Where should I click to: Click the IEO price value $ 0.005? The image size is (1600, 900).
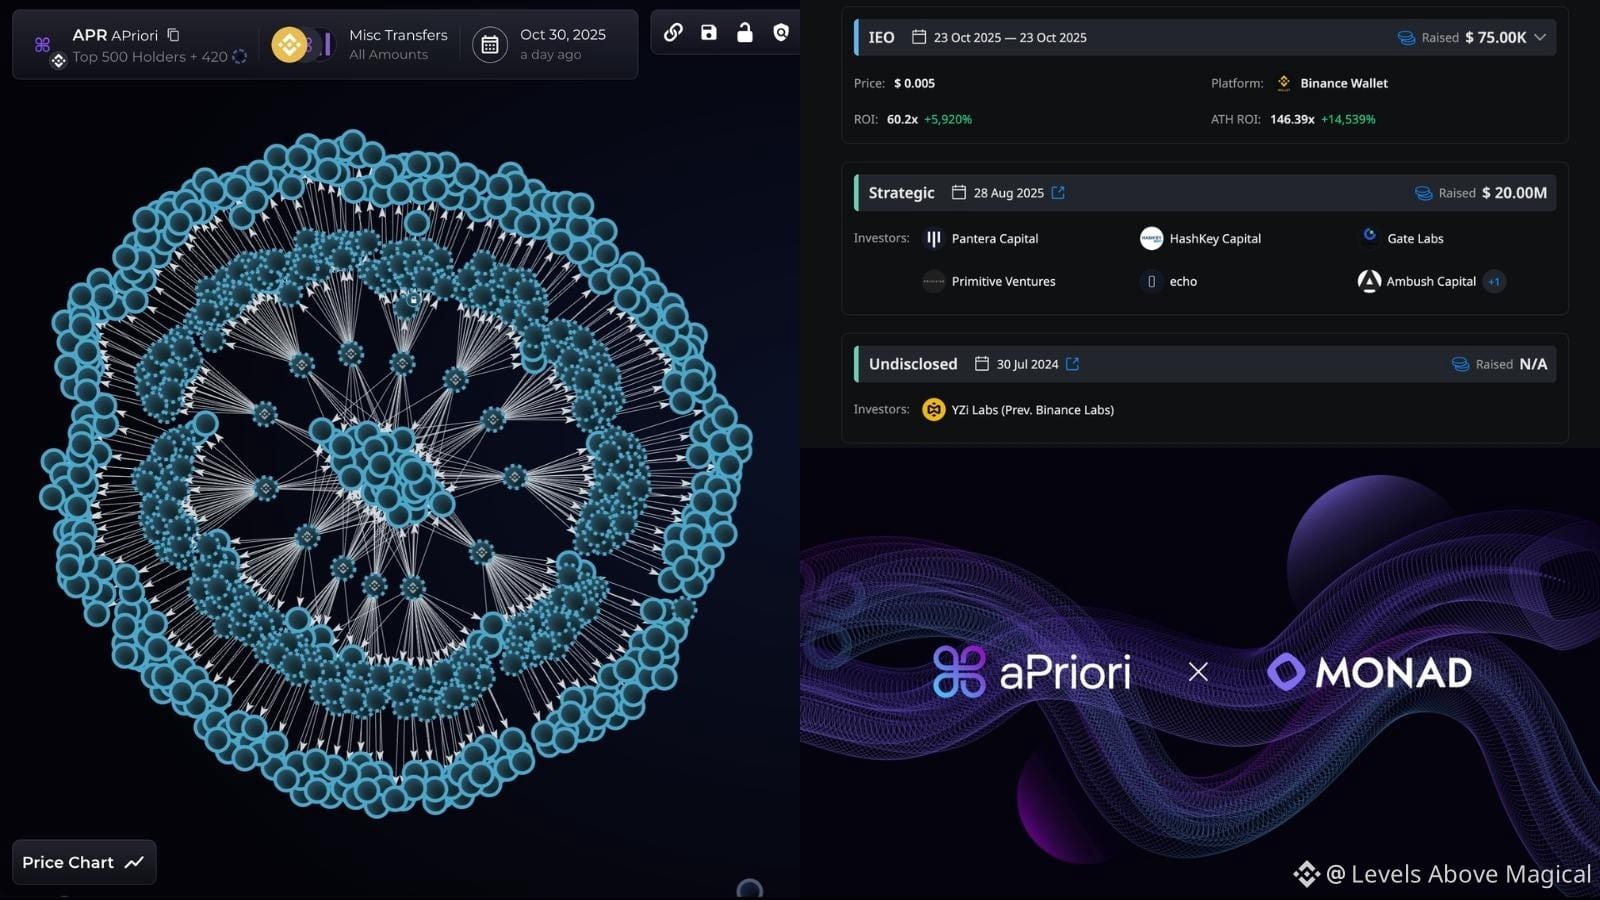click(x=914, y=83)
